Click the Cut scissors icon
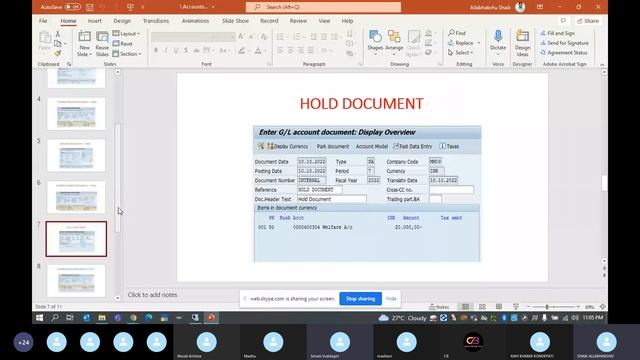 click(x=58, y=34)
